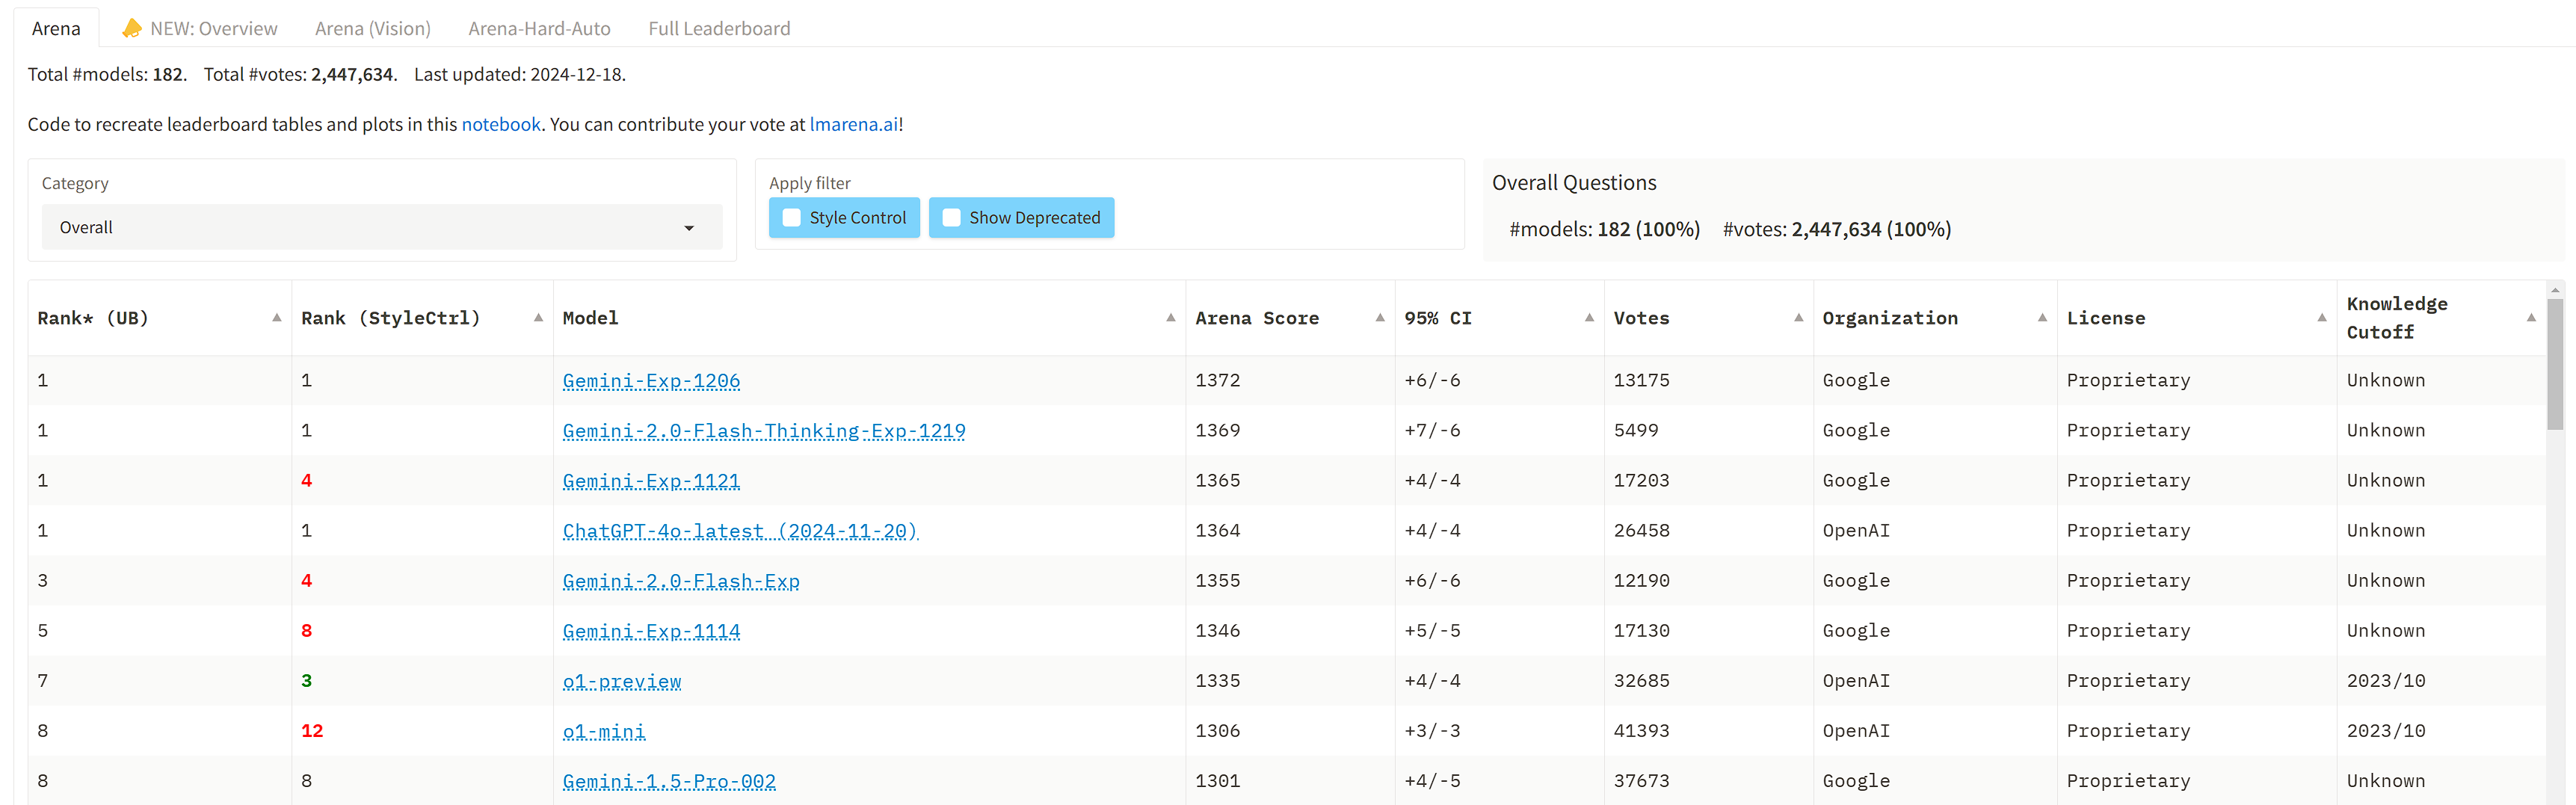Image resolution: width=2576 pixels, height=805 pixels.
Task: Open the Gemini-Exp-1121 model link
Action: [x=651, y=481]
